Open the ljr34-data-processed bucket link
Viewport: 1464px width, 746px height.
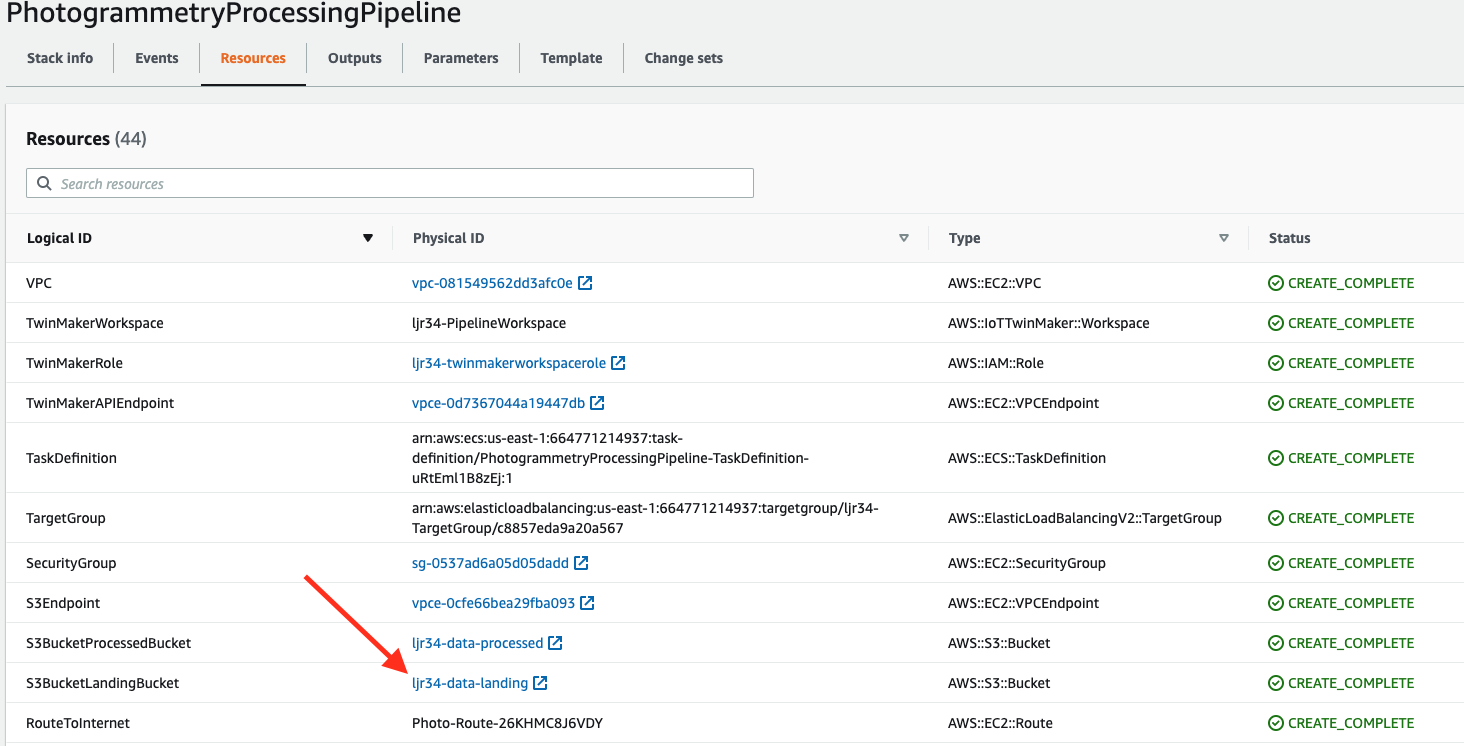477,643
